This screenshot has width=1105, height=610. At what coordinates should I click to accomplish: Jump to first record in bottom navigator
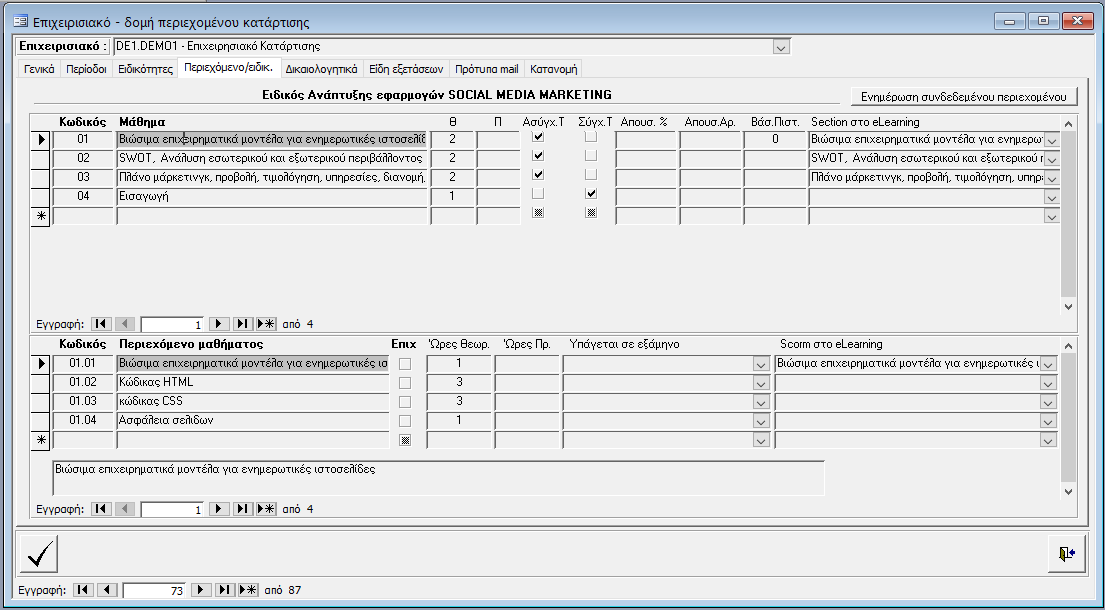[84, 590]
